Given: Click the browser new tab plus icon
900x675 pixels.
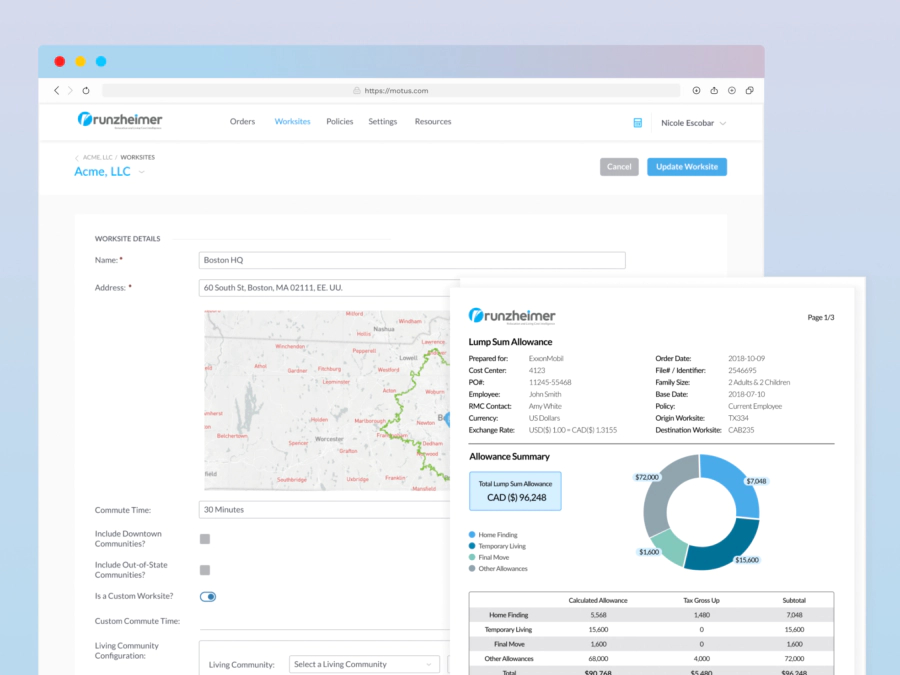Looking at the screenshot, I should click(x=732, y=90).
